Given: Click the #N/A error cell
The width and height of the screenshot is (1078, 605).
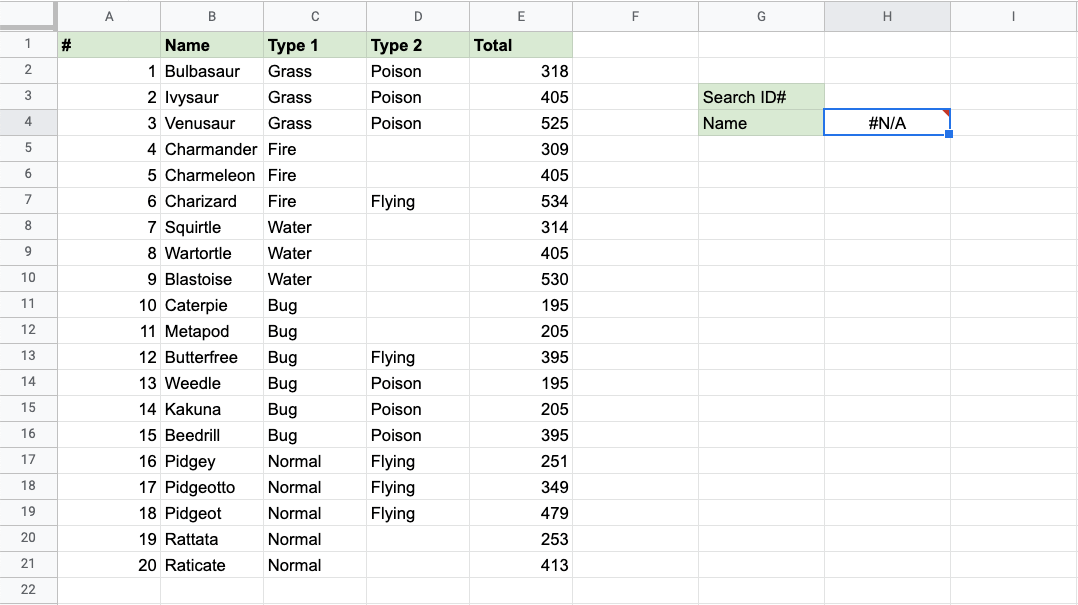Looking at the screenshot, I should (885, 123).
